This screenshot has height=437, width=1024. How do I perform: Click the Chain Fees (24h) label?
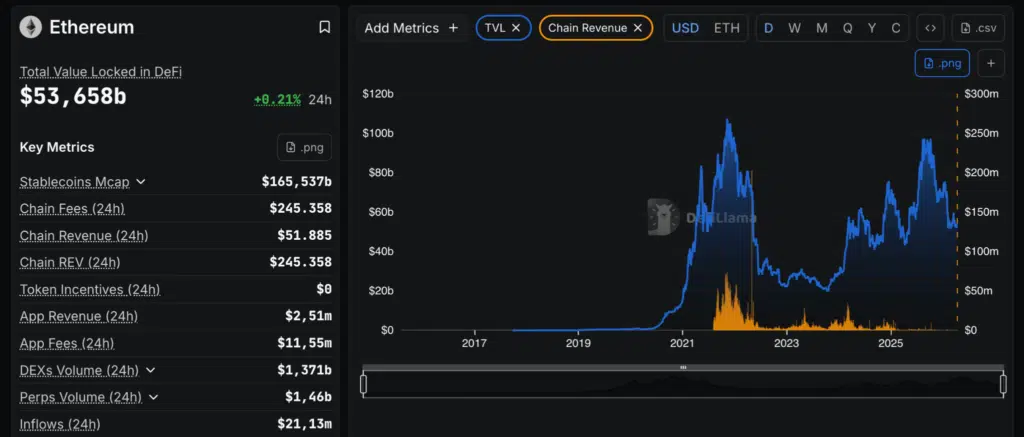pos(72,208)
